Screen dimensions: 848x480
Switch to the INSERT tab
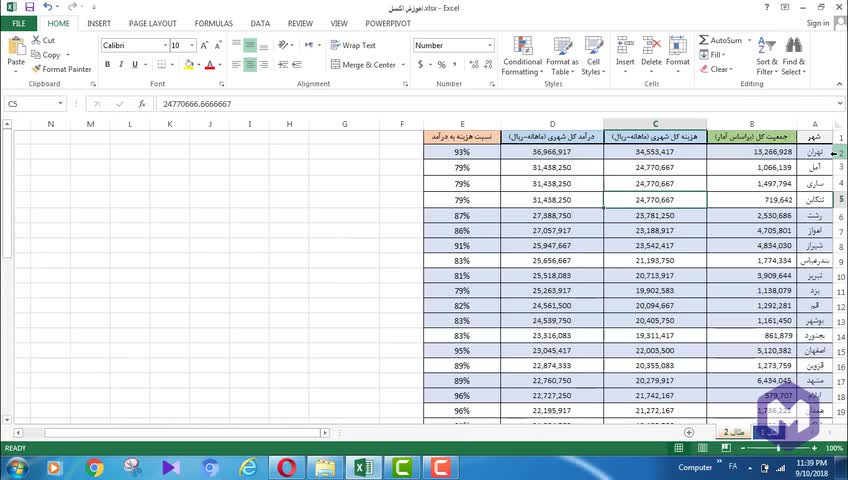click(x=99, y=23)
